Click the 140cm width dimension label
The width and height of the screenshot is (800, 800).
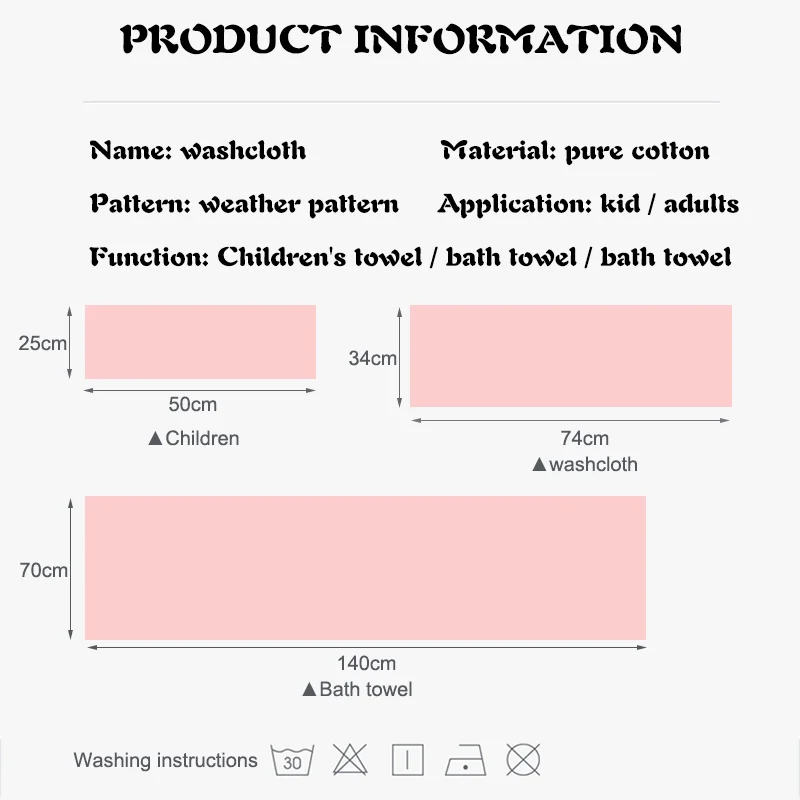(x=366, y=663)
